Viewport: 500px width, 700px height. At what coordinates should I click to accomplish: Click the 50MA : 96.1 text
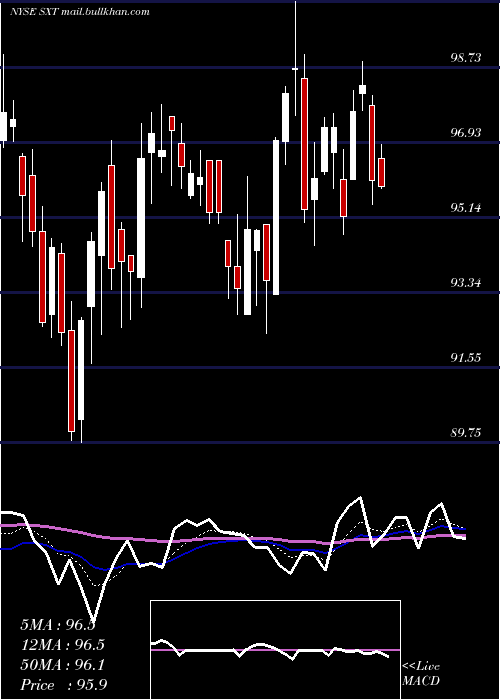click(62, 665)
